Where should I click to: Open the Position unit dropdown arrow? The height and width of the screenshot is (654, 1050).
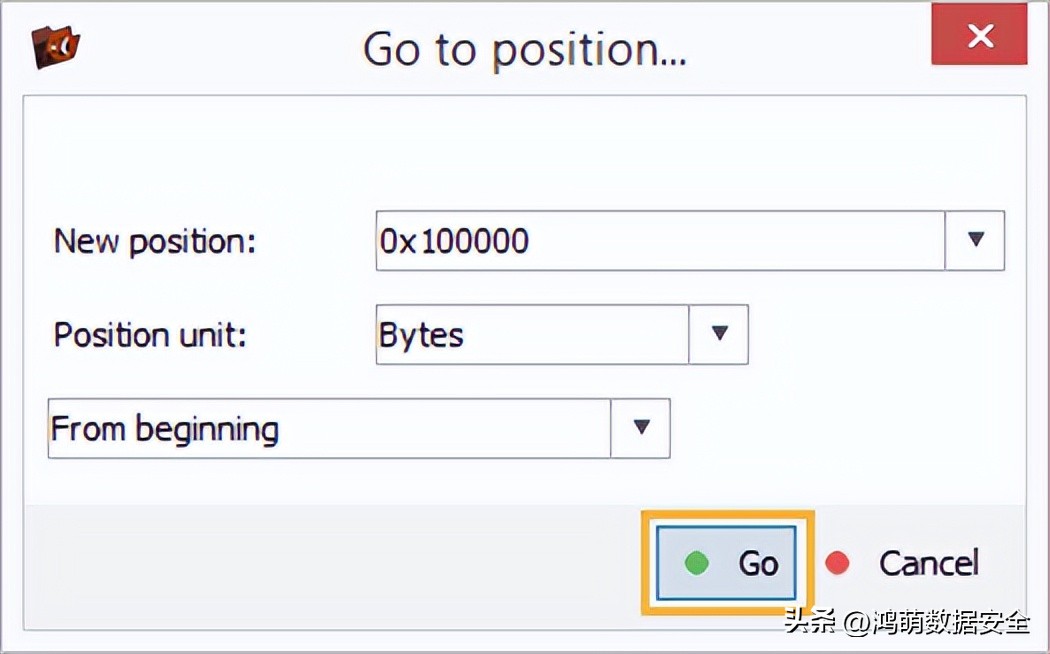718,335
